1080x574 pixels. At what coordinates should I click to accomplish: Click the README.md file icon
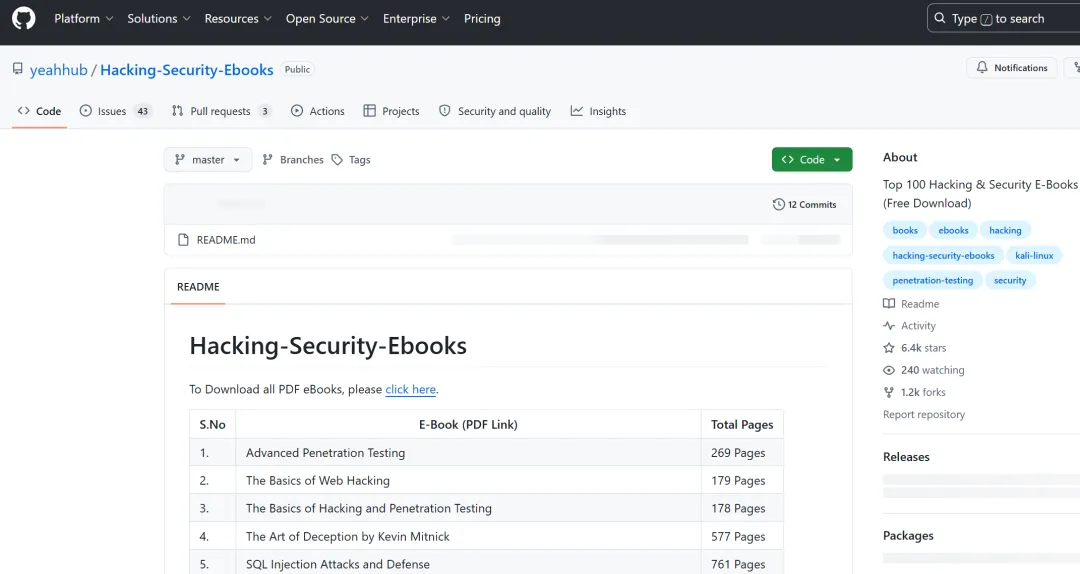183,240
